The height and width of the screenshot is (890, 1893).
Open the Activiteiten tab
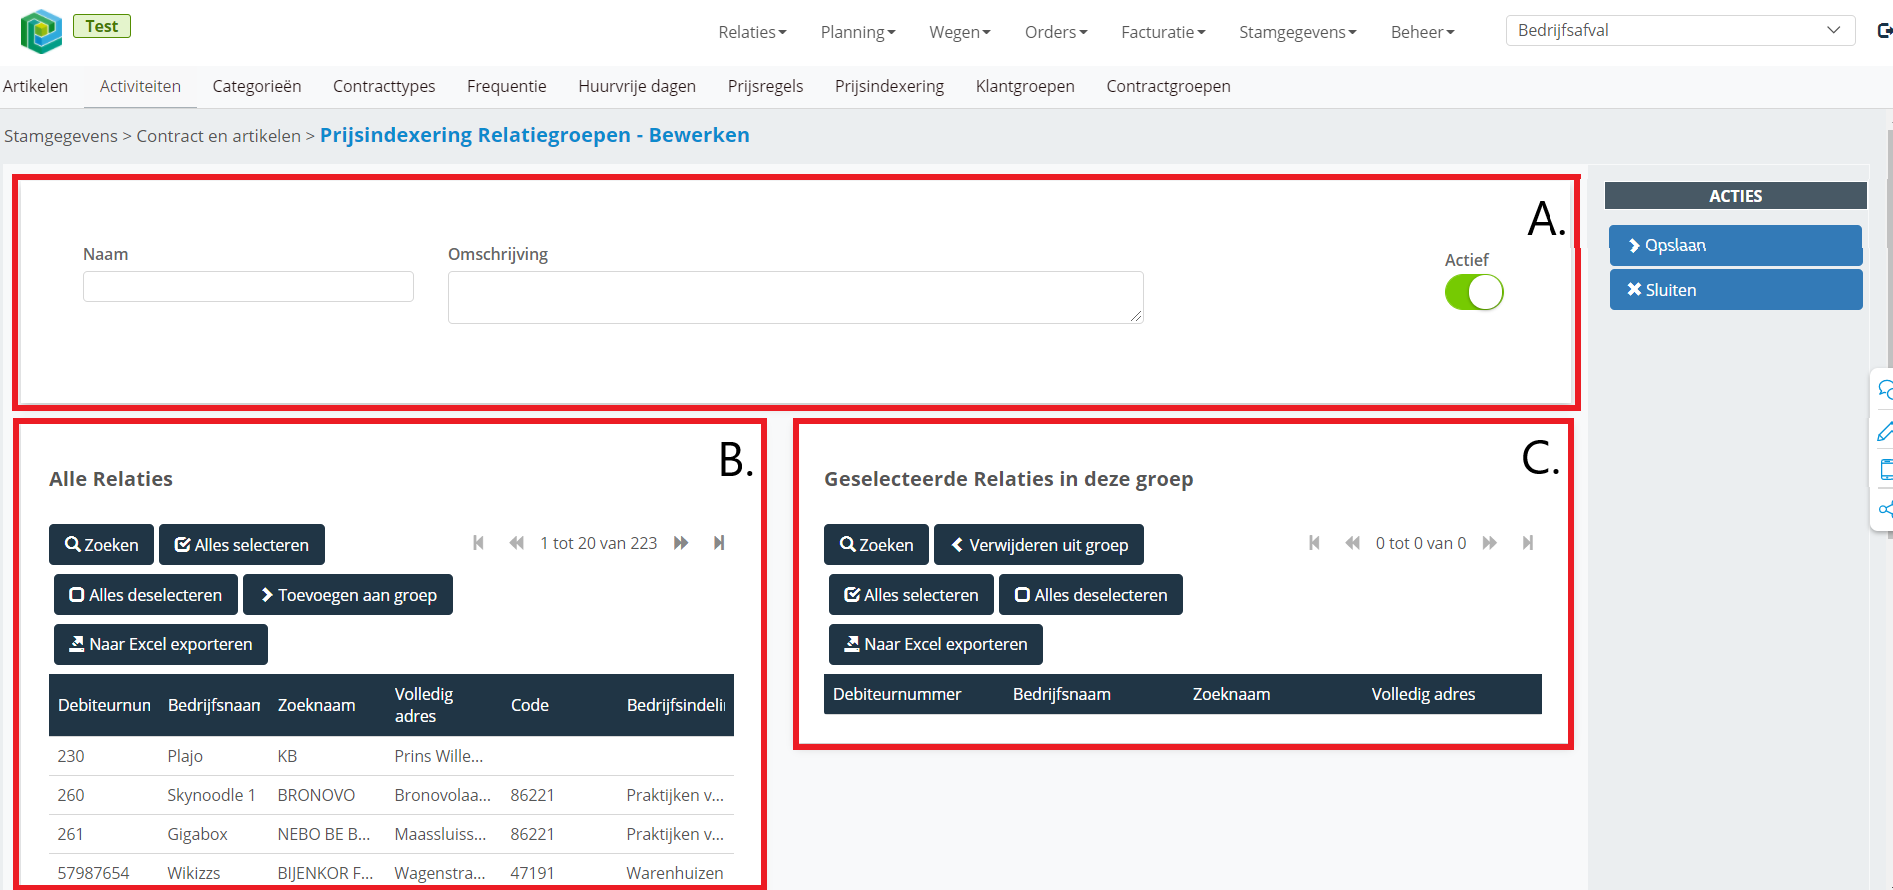[140, 86]
